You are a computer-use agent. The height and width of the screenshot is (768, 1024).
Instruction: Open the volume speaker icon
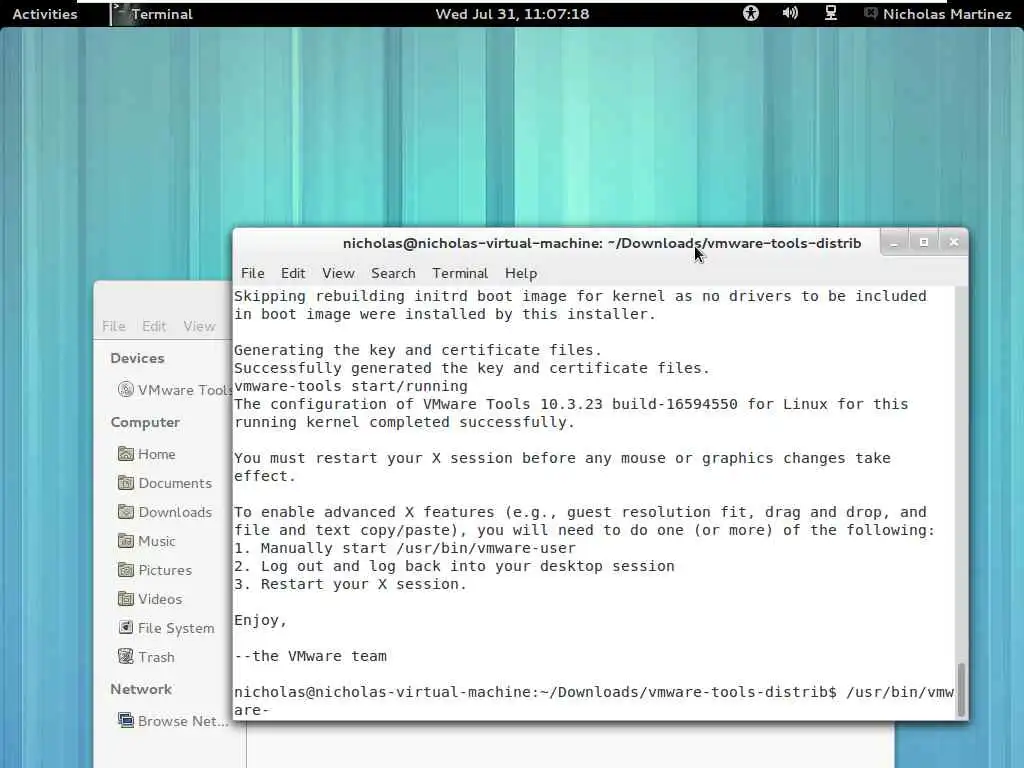(790, 13)
